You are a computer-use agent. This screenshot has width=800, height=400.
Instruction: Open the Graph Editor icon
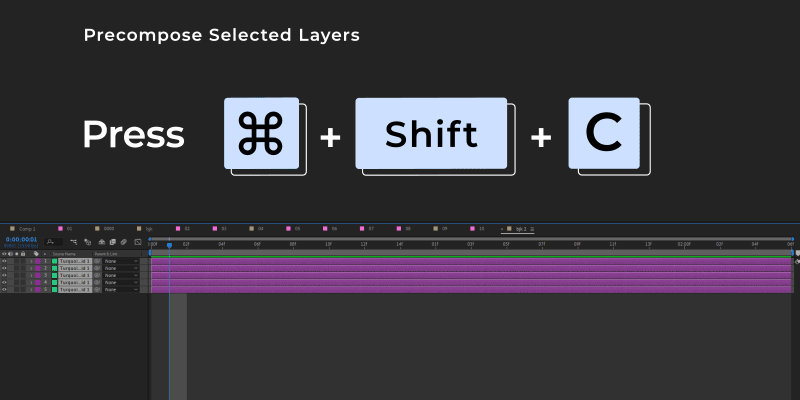point(138,242)
